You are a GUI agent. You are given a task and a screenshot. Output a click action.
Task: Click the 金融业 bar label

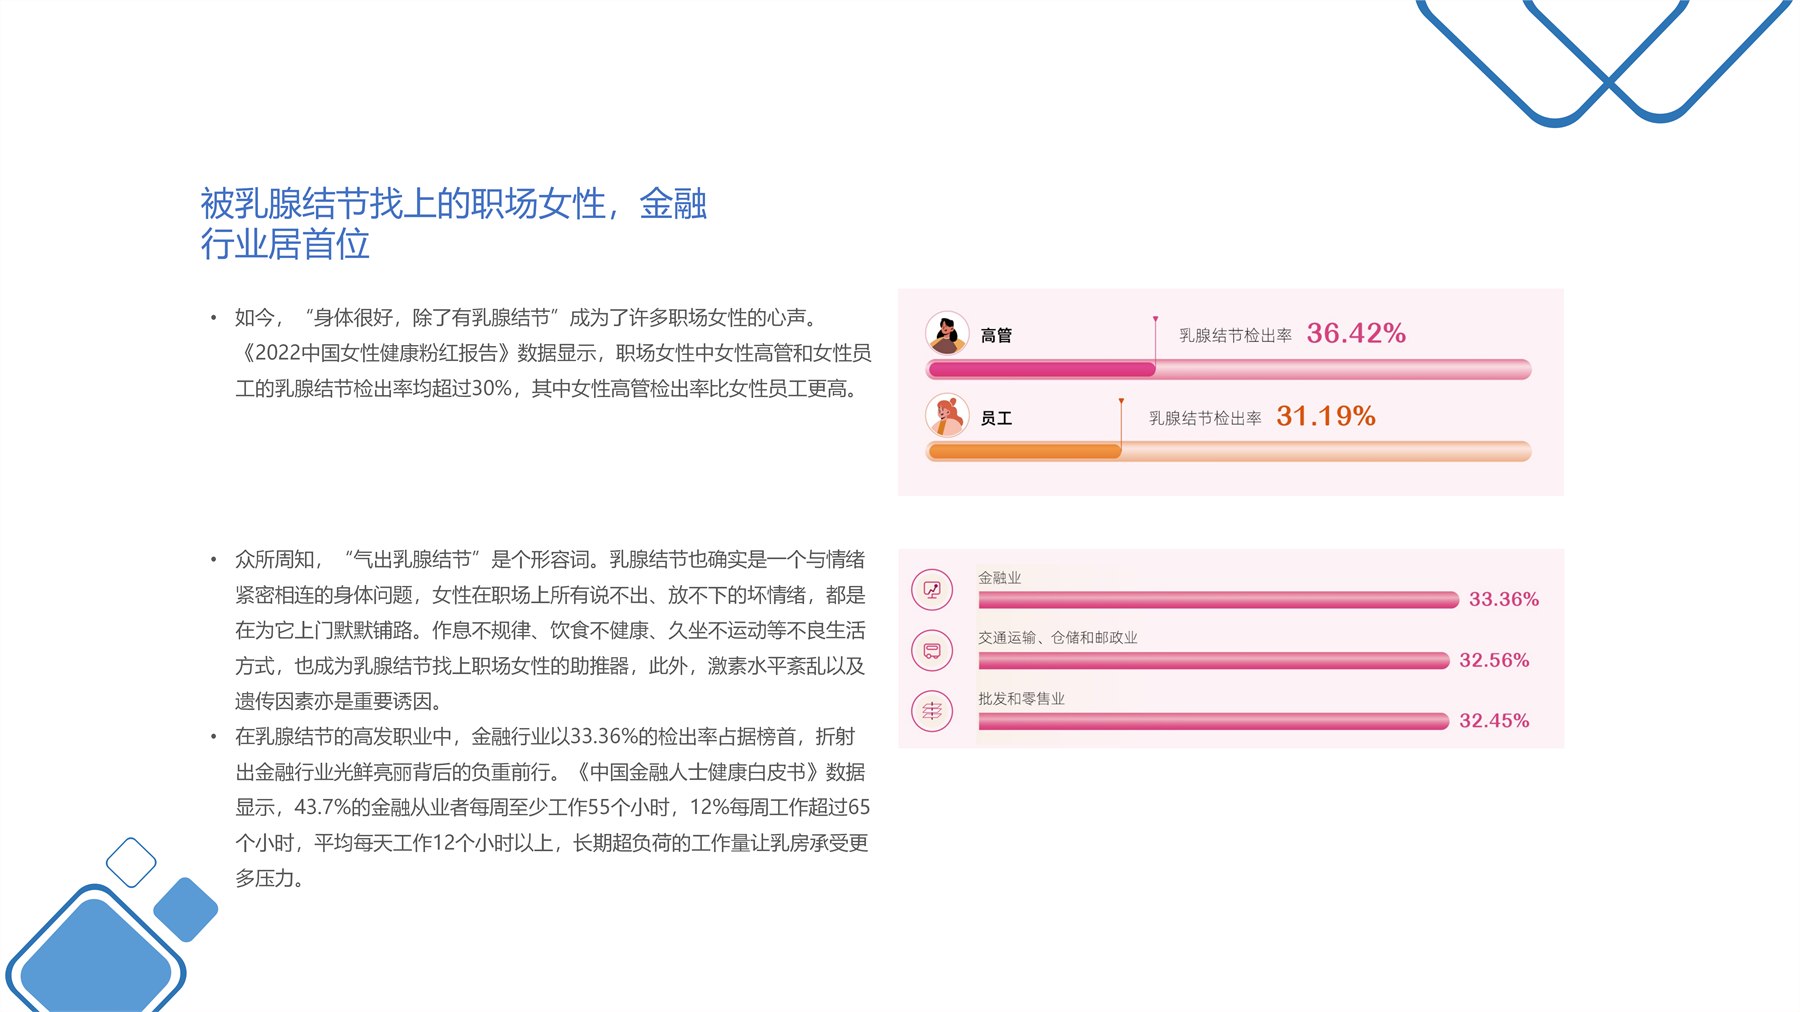(1000, 577)
